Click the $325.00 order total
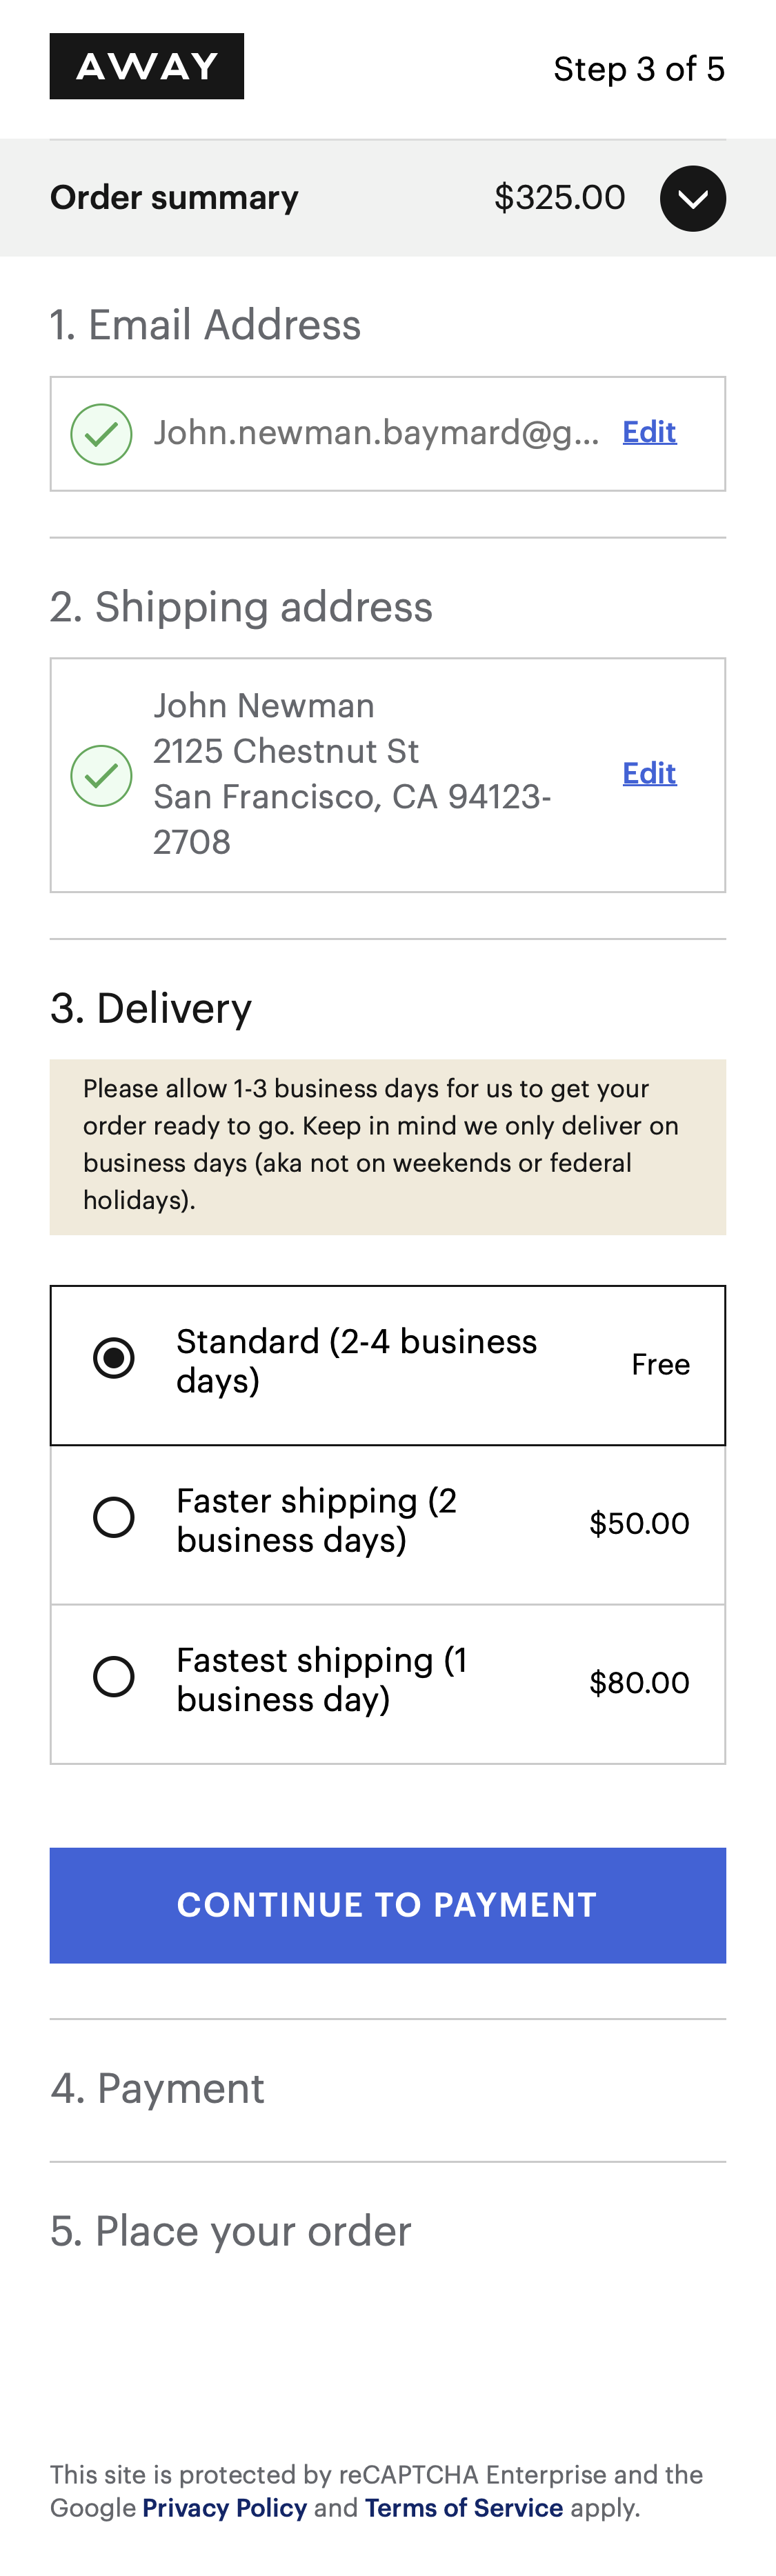Viewport: 776px width, 2576px height. 559,197
